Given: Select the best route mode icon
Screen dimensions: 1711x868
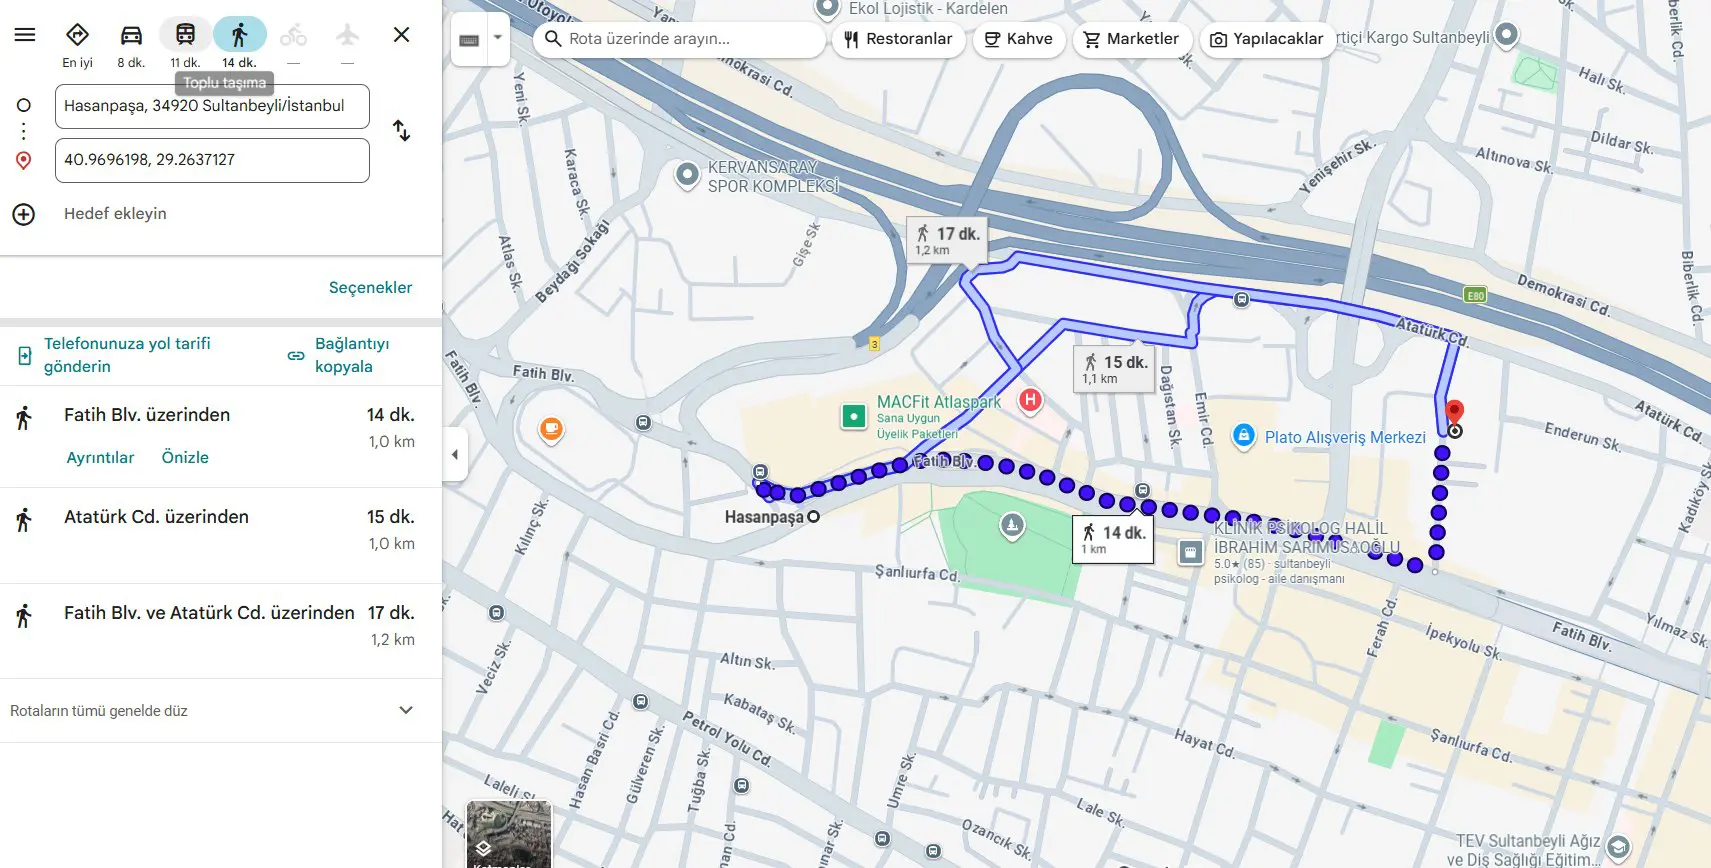Looking at the screenshot, I should [x=77, y=36].
